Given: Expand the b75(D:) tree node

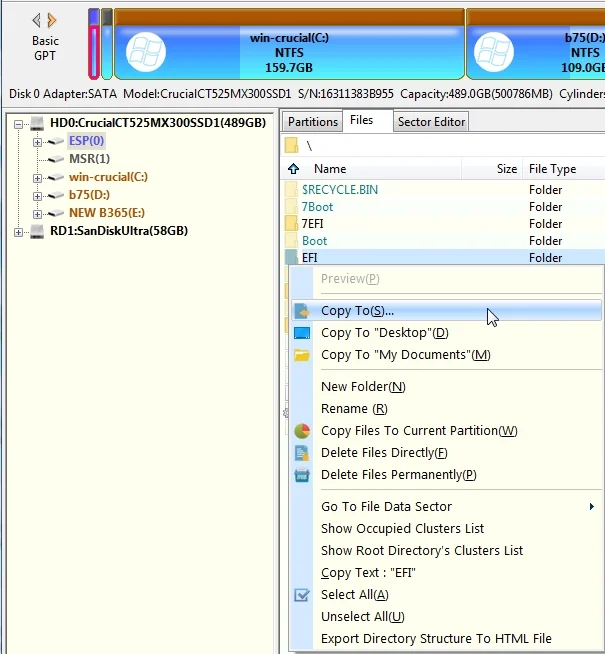Looking at the screenshot, I should [x=37, y=196].
